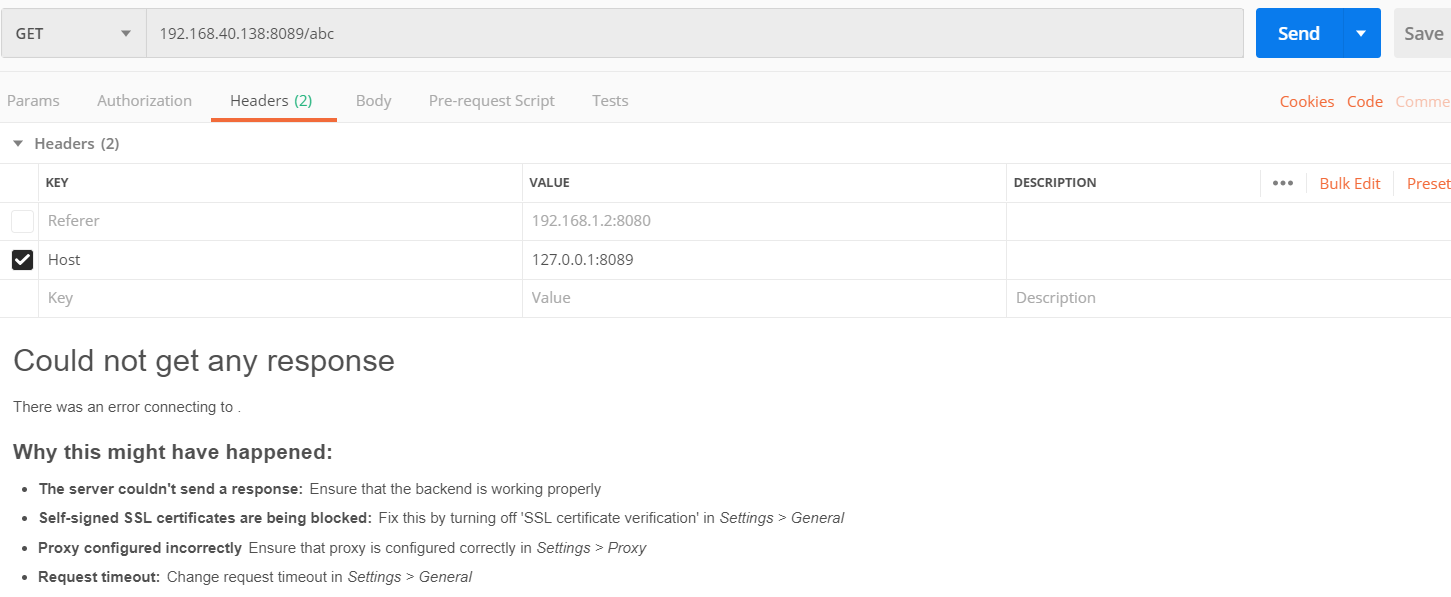
Task: Select the Tests tab
Action: 610,101
